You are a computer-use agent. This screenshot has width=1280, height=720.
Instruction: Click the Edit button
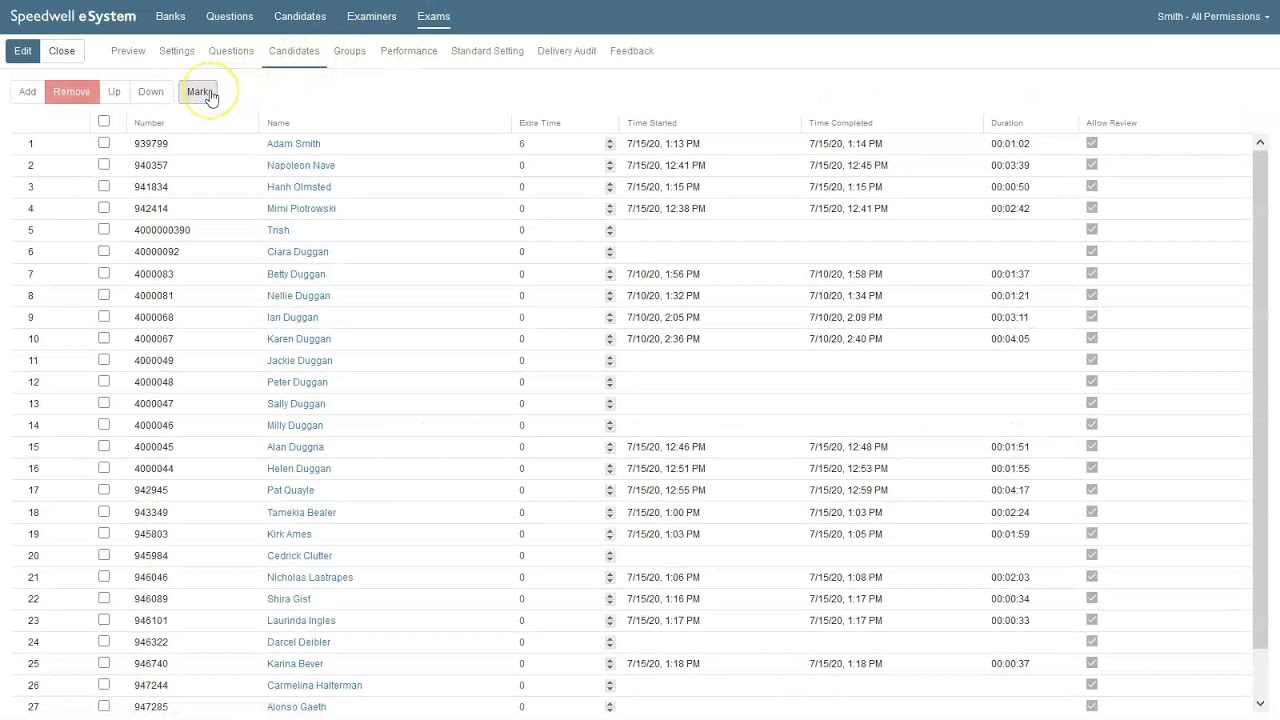click(23, 51)
